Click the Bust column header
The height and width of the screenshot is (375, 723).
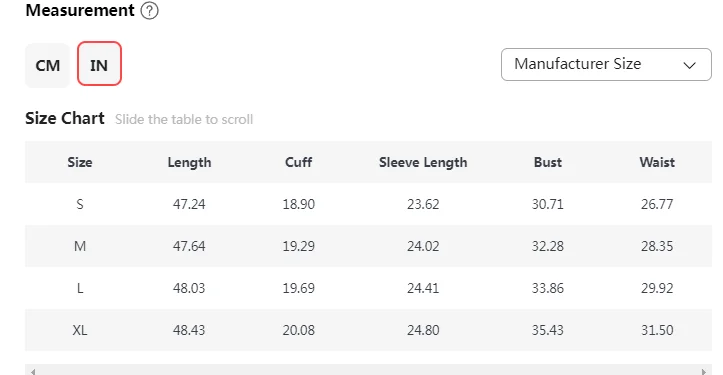(x=548, y=162)
